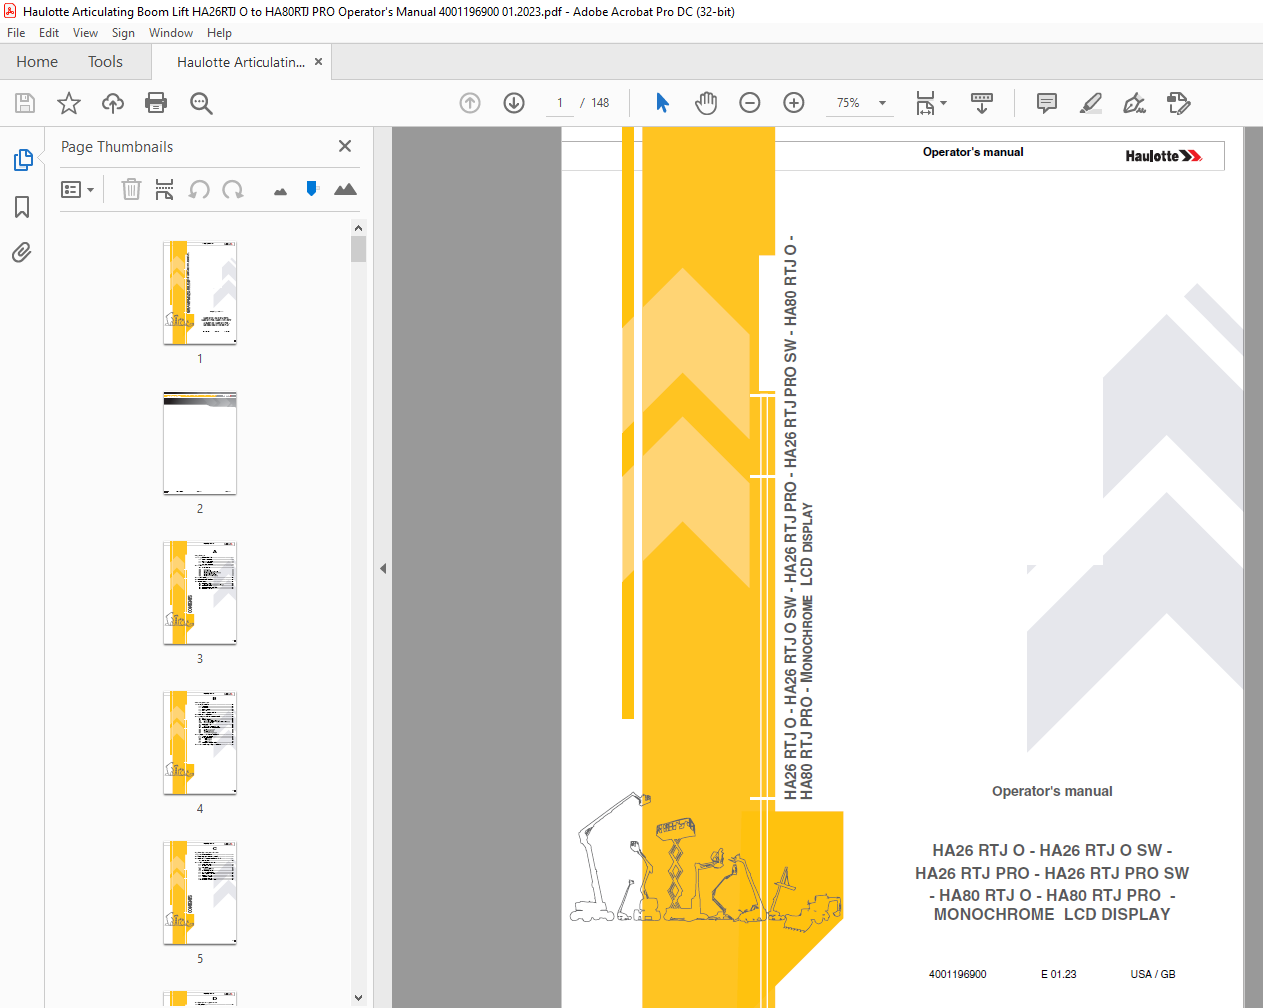Click the read mode keyboard icon
1263x1008 pixels.
pos(982,103)
